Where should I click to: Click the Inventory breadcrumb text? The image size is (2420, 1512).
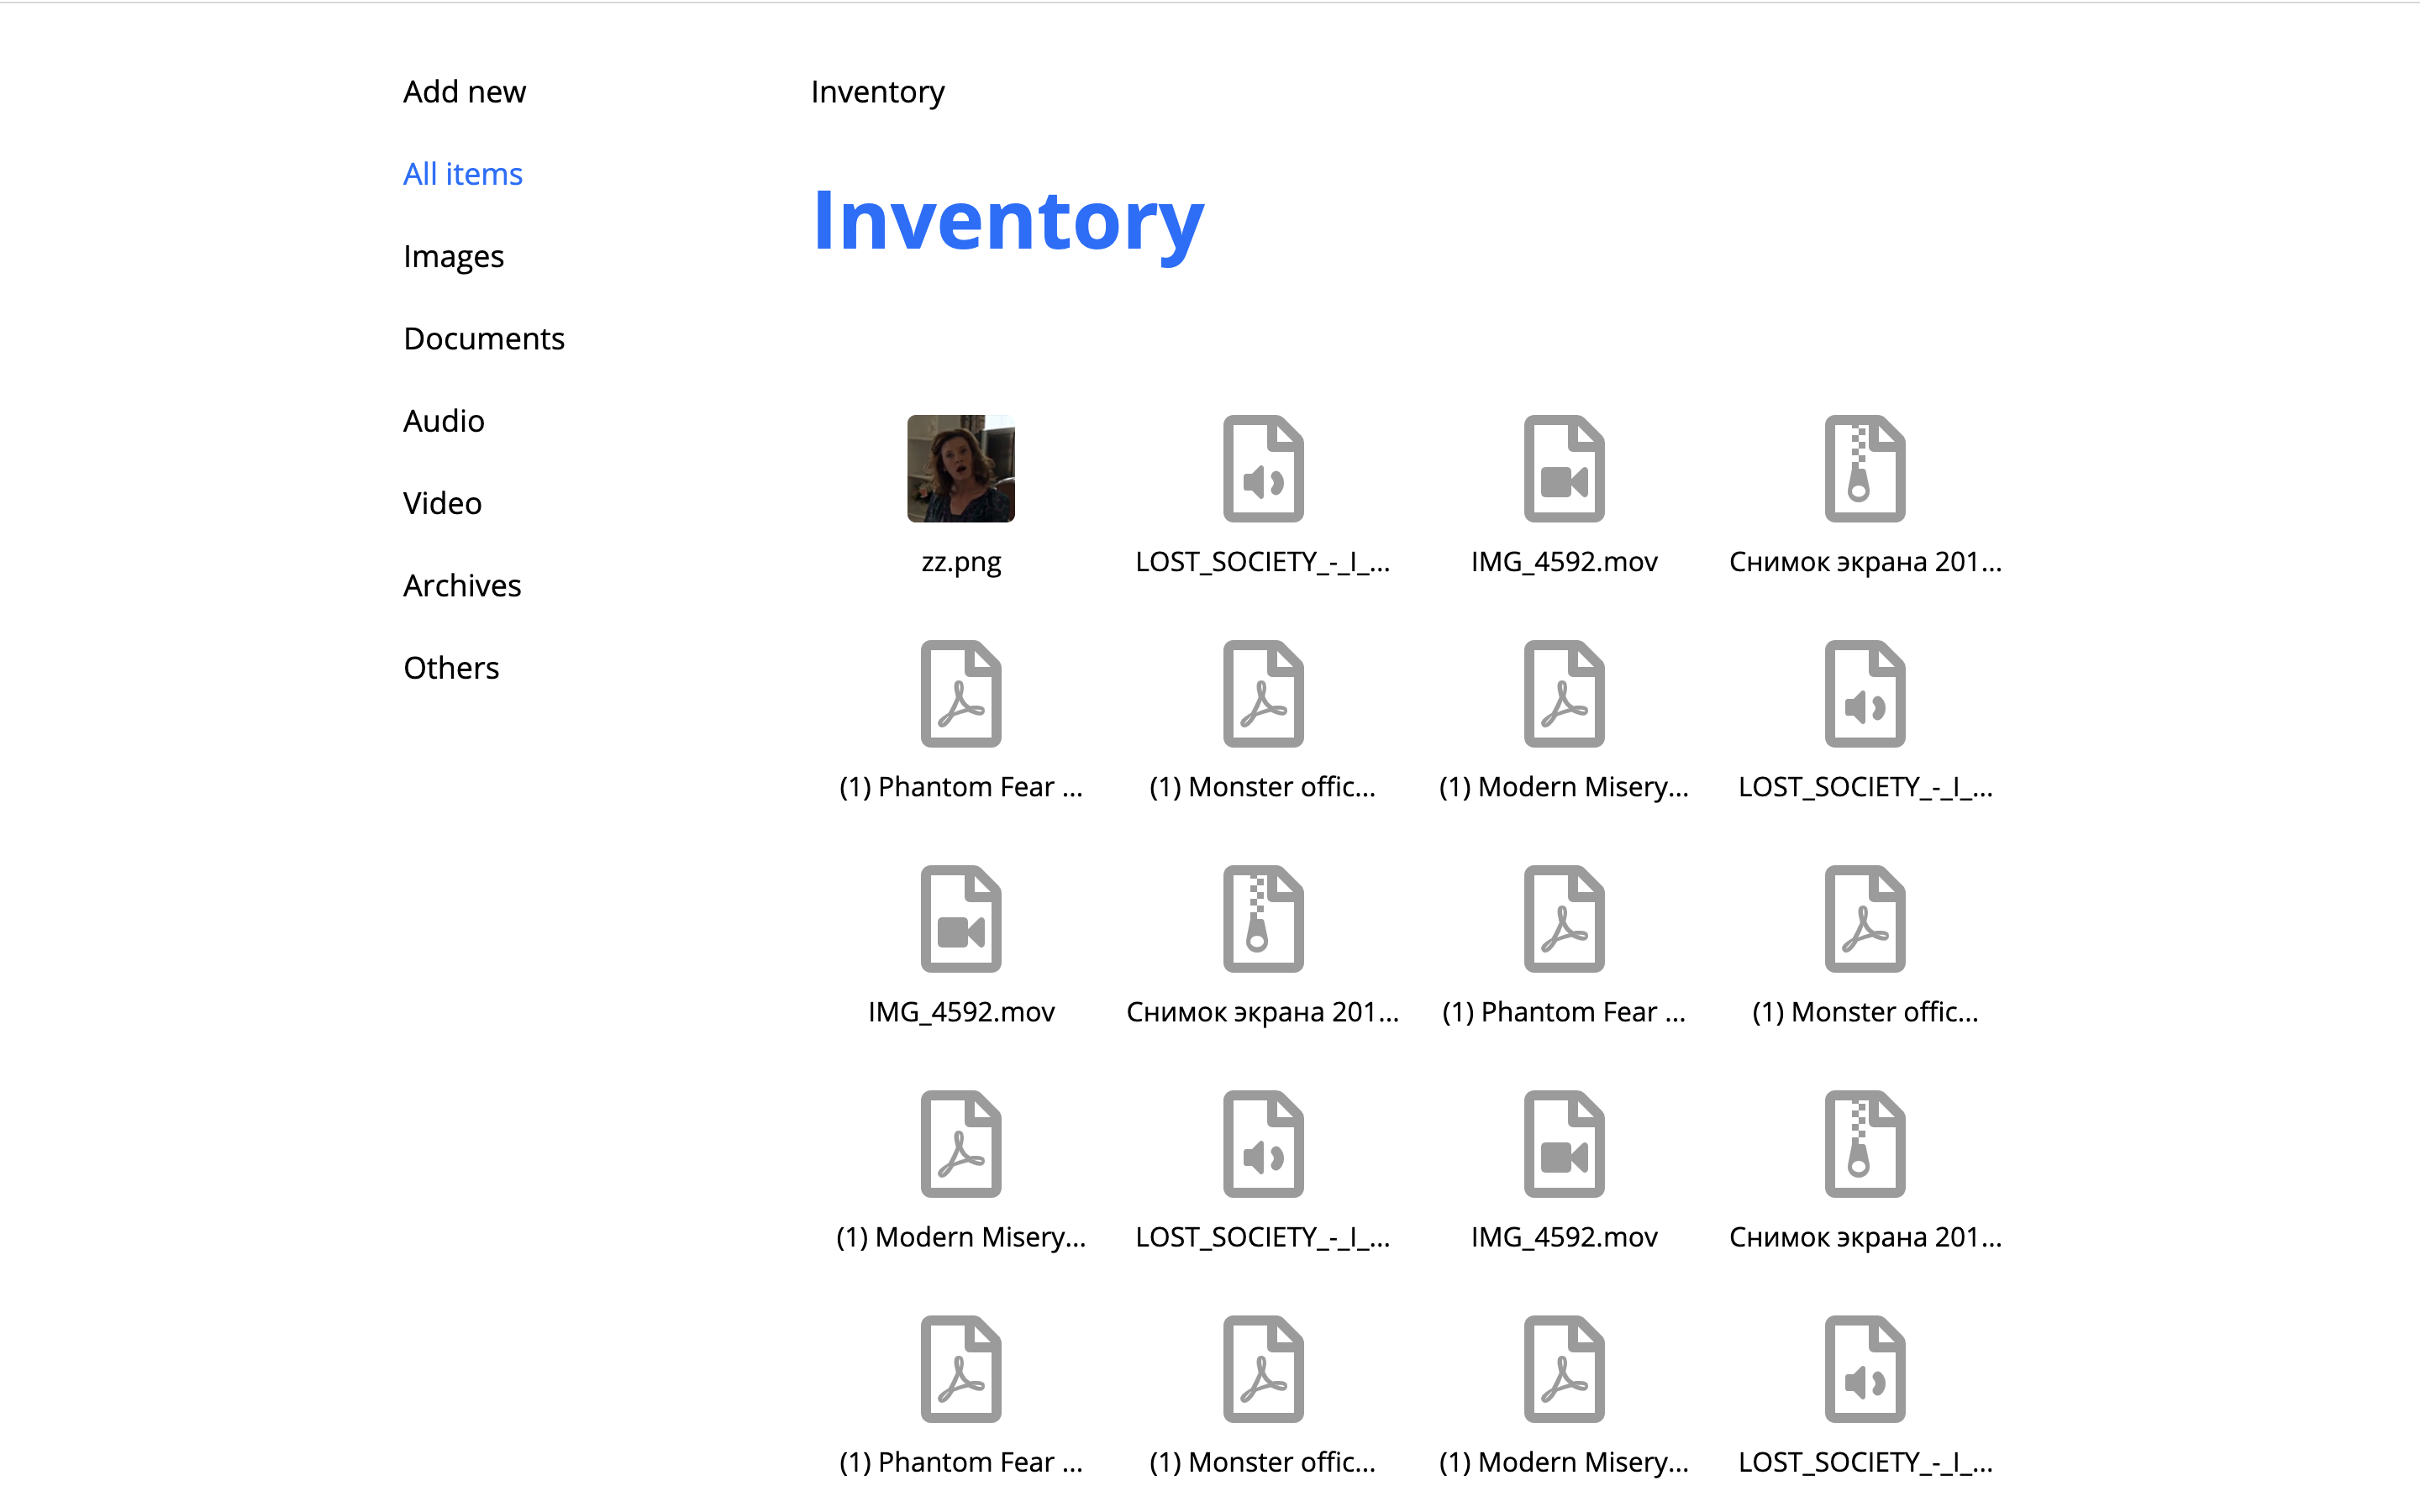pos(877,91)
